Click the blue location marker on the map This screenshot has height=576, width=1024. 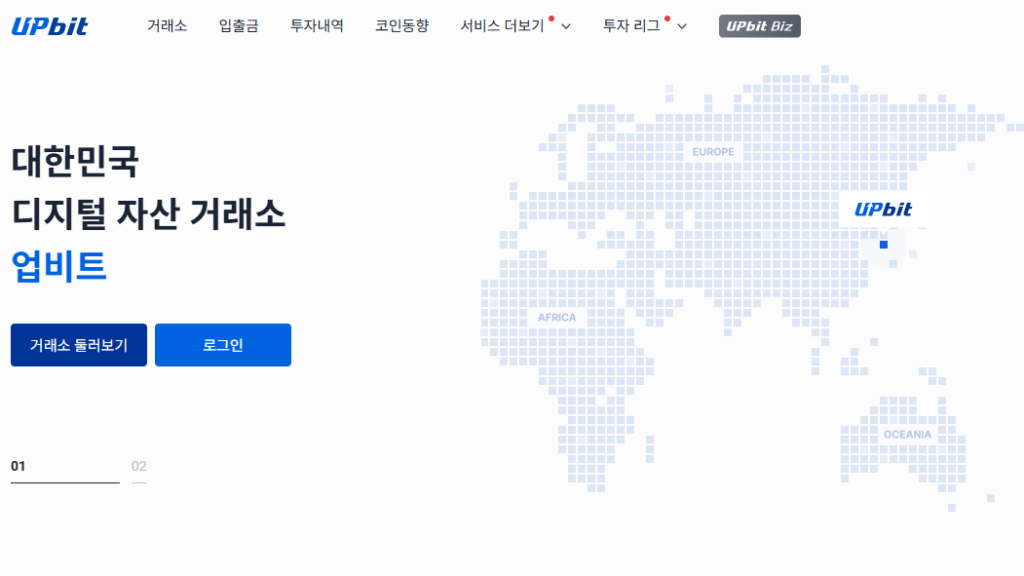883,244
